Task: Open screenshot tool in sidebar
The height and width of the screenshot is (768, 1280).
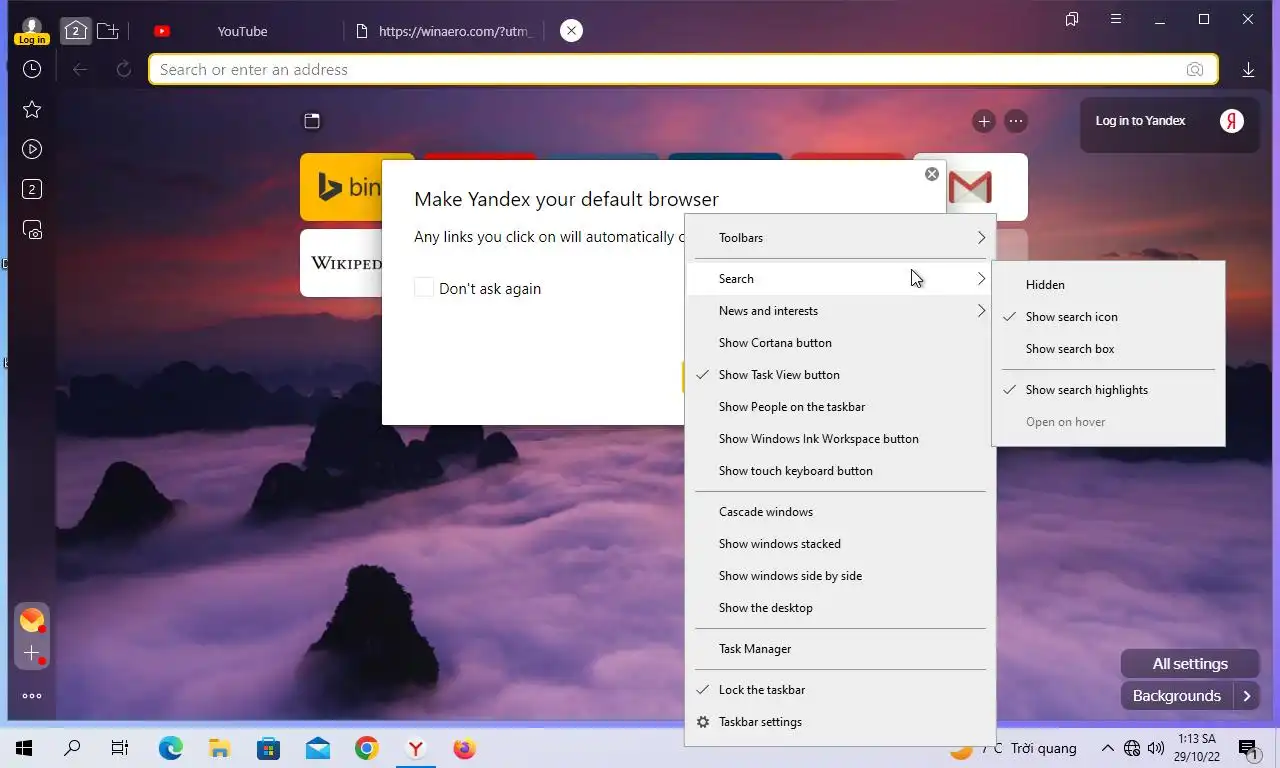Action: point(32,229)
